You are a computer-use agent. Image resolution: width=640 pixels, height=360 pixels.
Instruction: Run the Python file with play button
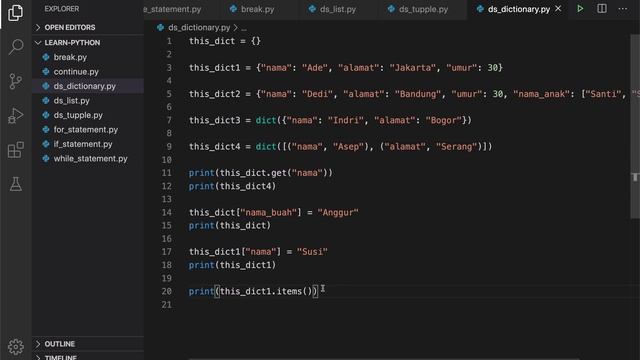(580, 9)
